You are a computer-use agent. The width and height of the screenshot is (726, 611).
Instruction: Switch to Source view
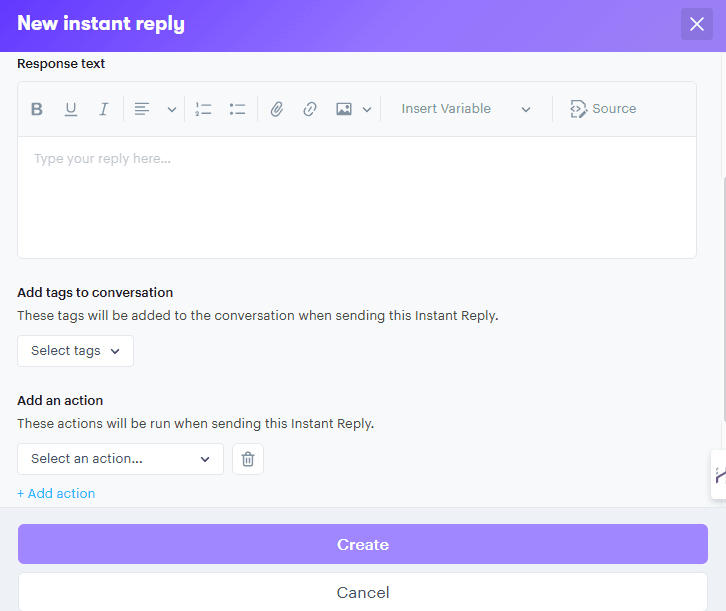[x=603, y=109]
